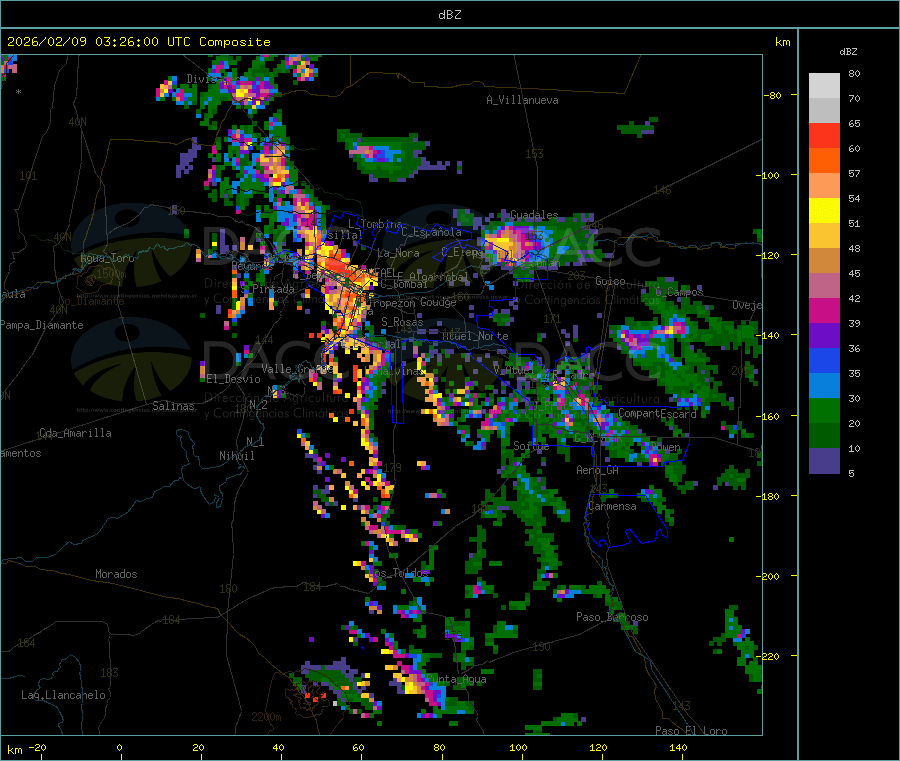This screenshot has height=761, width=900.
Task: Click the 'La_Nora' map label
Action: point(398,253)
